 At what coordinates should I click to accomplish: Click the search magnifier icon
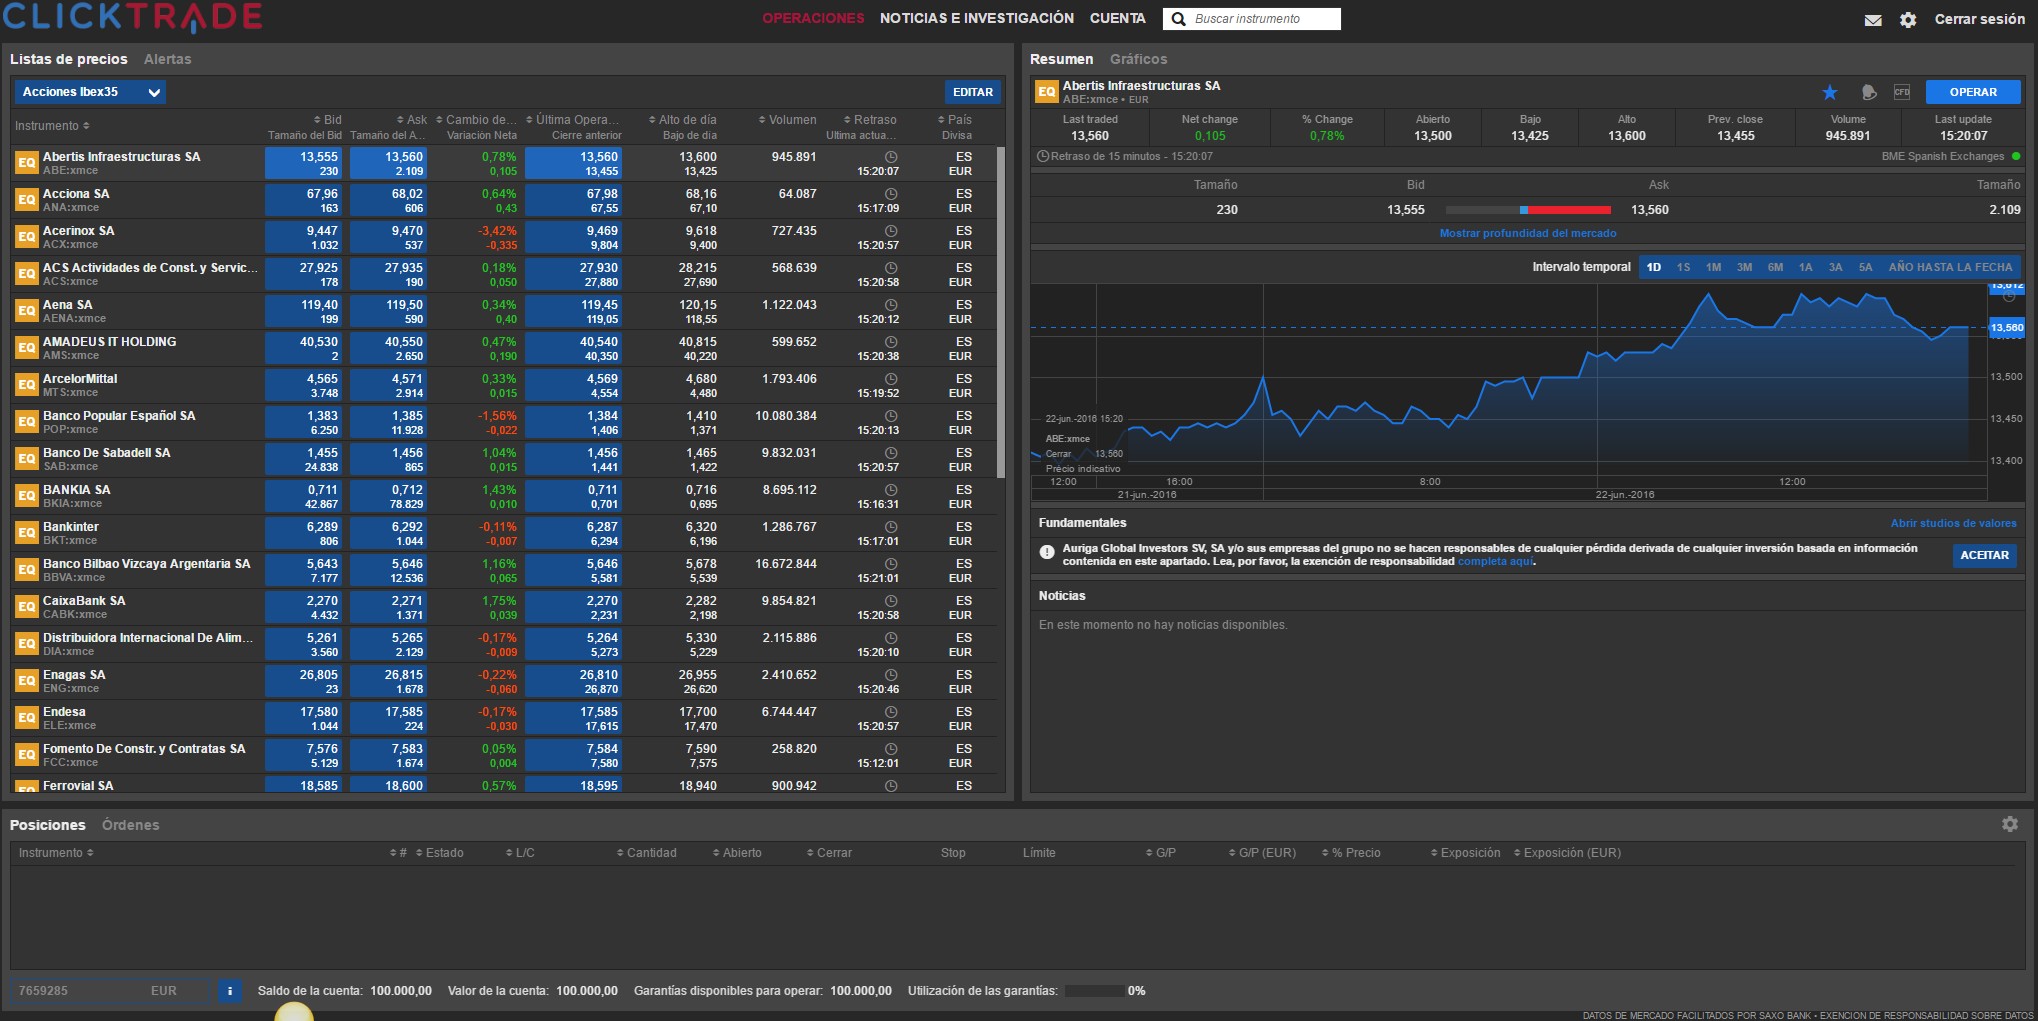click(x=1178, y=19)
